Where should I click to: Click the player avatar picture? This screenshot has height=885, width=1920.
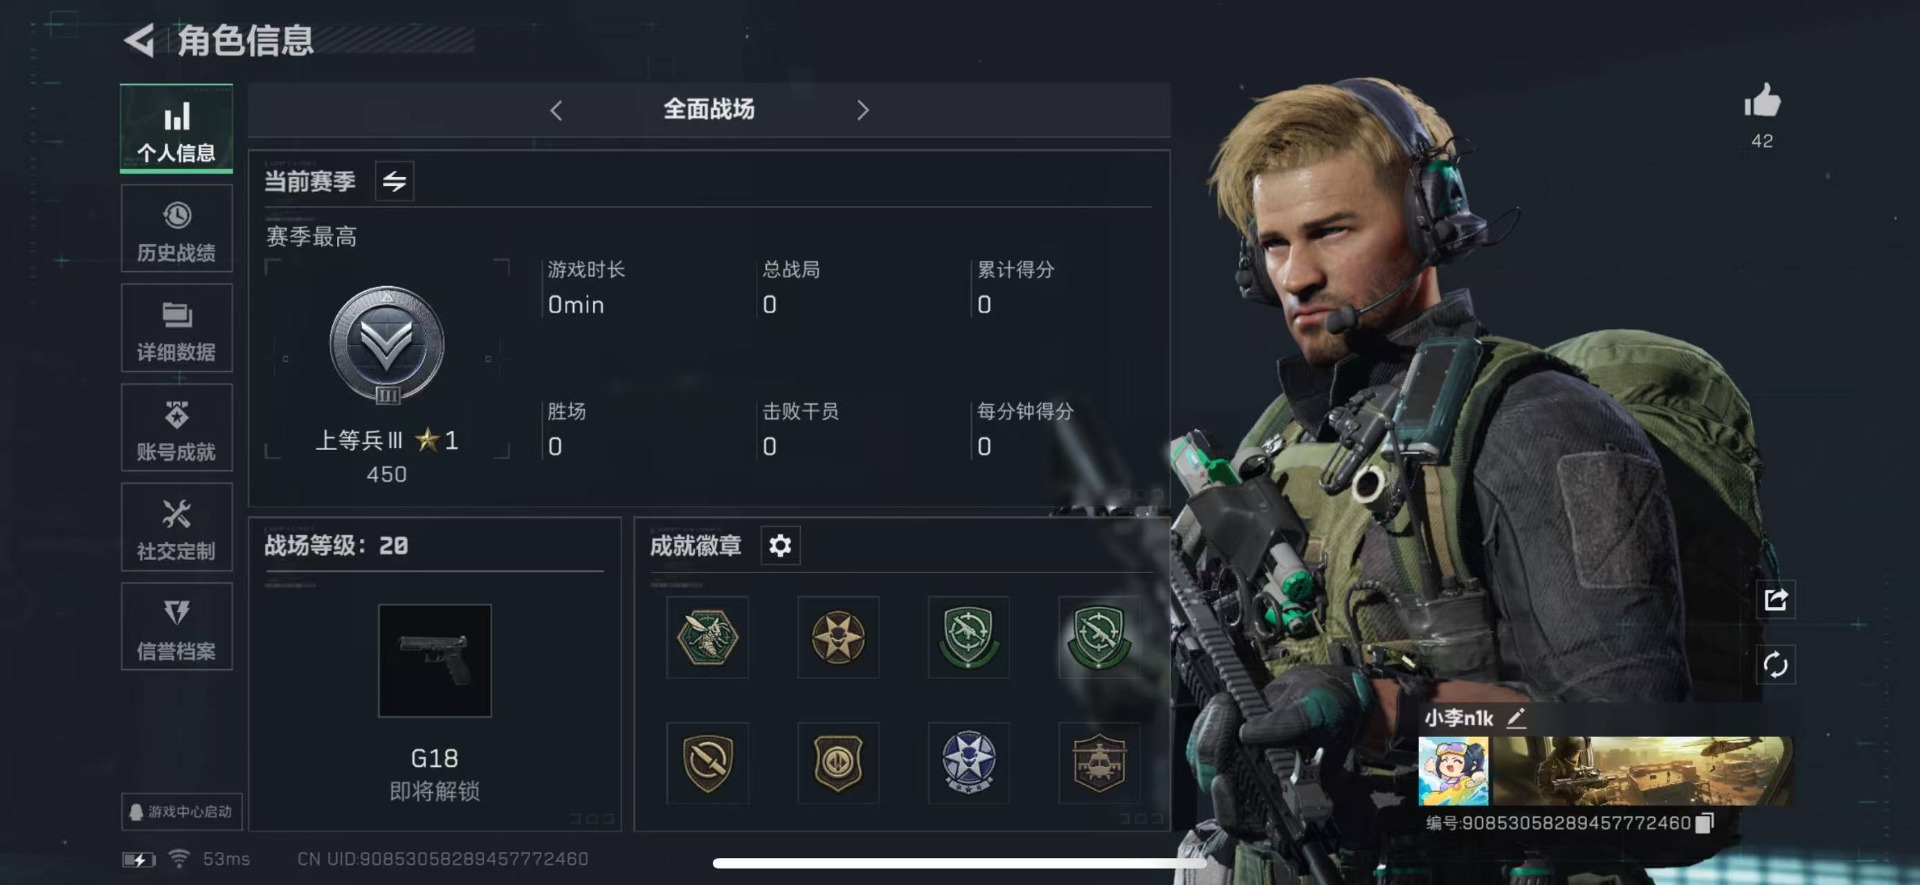pyautogui.click(x=1453, y=771)
